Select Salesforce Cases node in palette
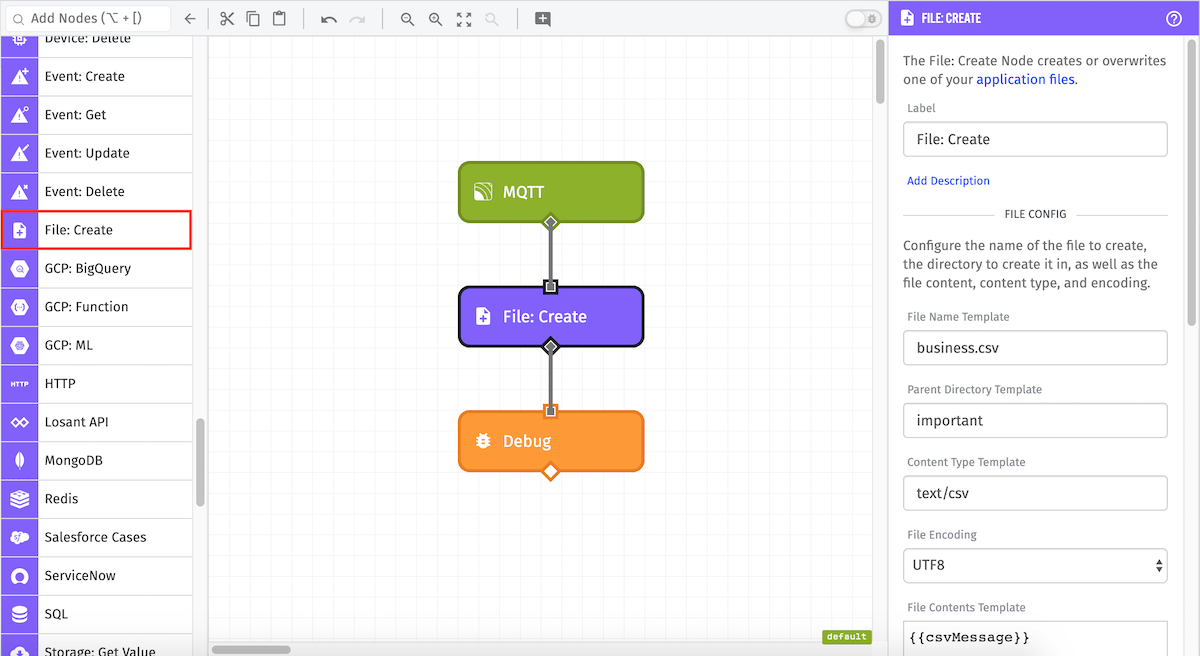Screen dimensions: 1200x656 96,537
